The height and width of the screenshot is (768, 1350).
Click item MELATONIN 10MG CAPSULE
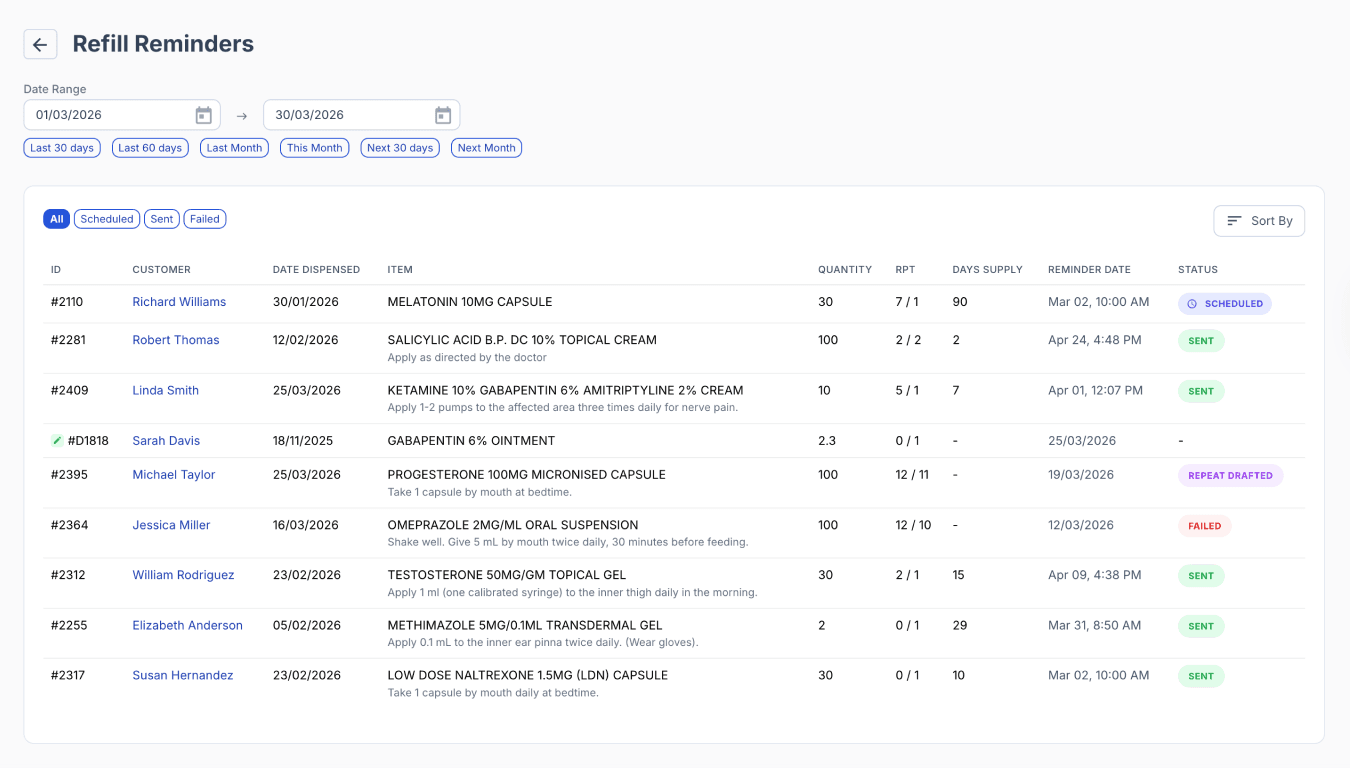tap(470, 302)
